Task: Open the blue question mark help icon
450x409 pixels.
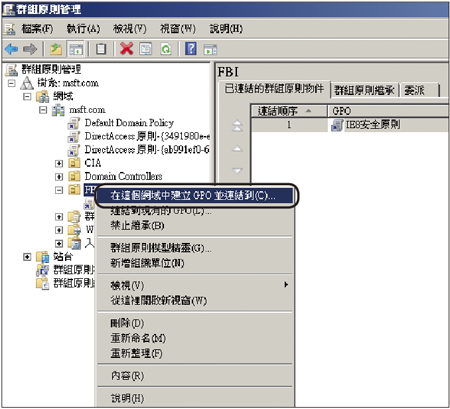Action: 190,49
